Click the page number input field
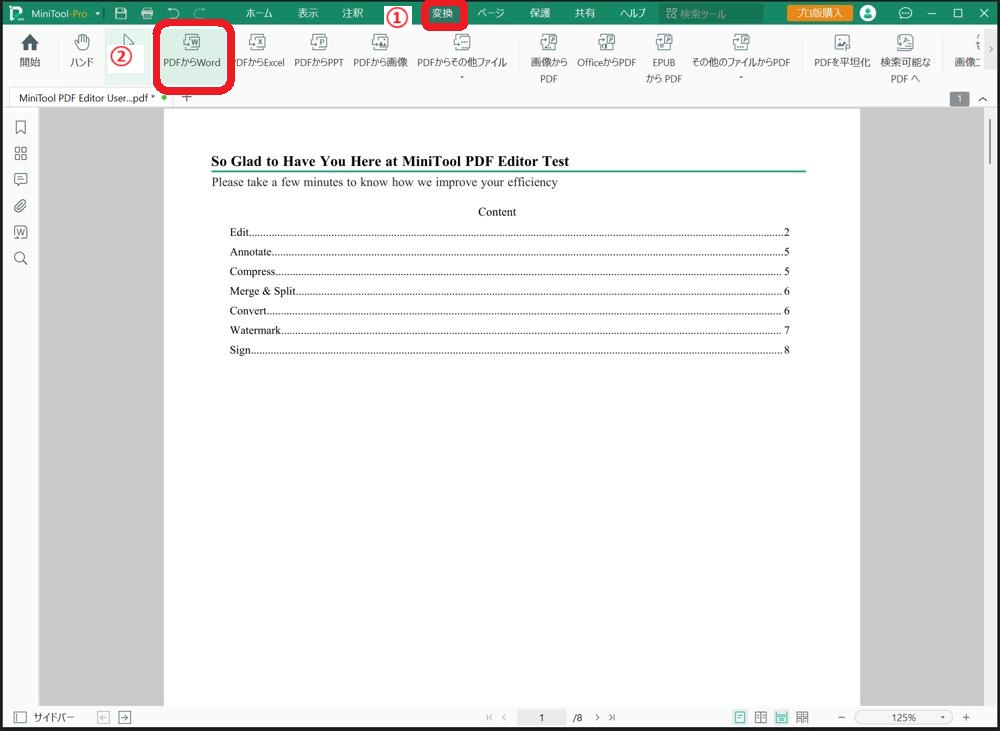This screenshot has width=1000, height=731. [541, 717]
